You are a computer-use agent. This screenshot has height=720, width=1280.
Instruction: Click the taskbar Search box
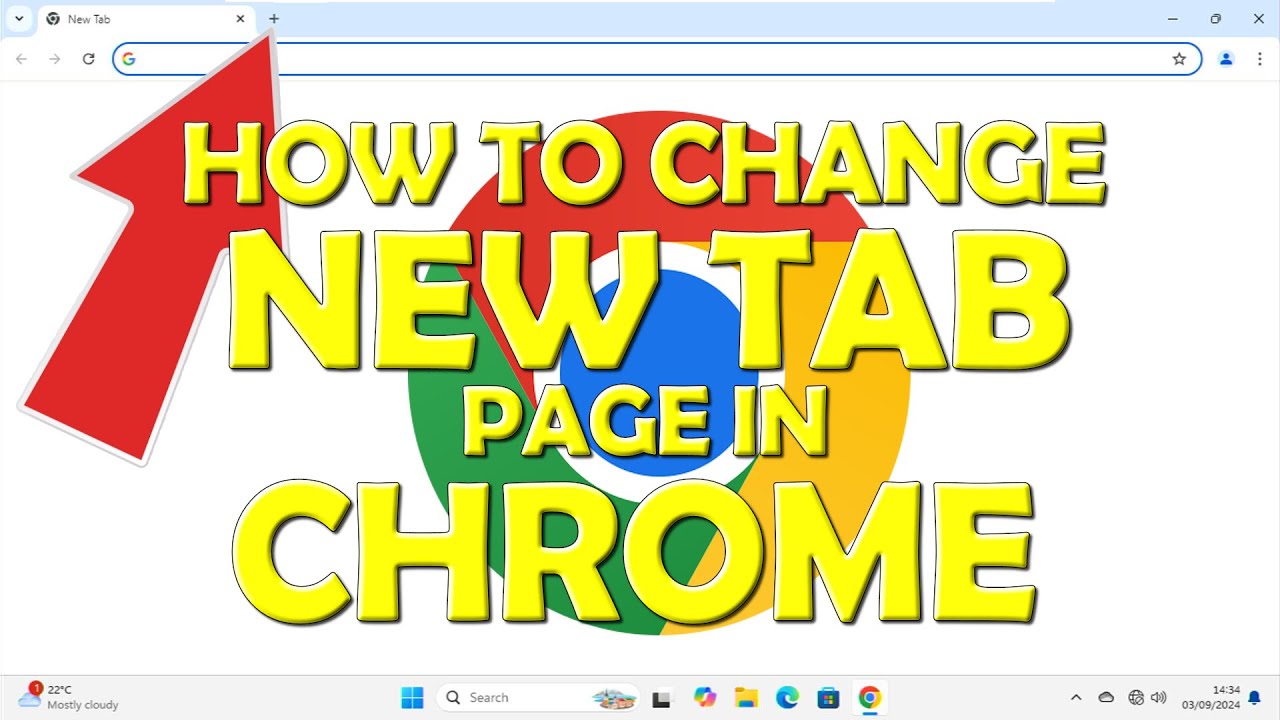point(538,697)
